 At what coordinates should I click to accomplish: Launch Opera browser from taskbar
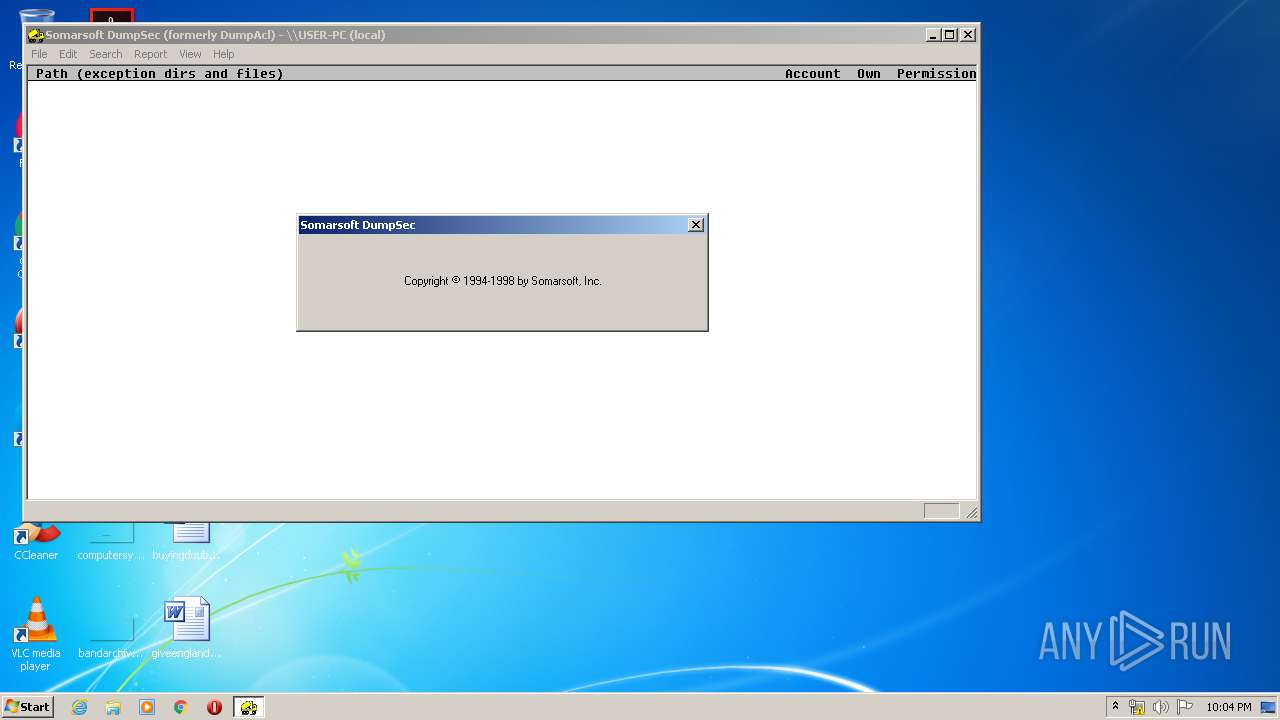tap(214, 707)
